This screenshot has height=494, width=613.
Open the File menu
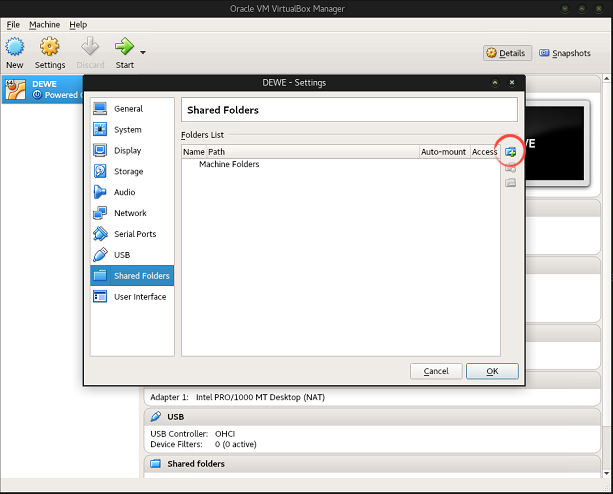[13, 25]
